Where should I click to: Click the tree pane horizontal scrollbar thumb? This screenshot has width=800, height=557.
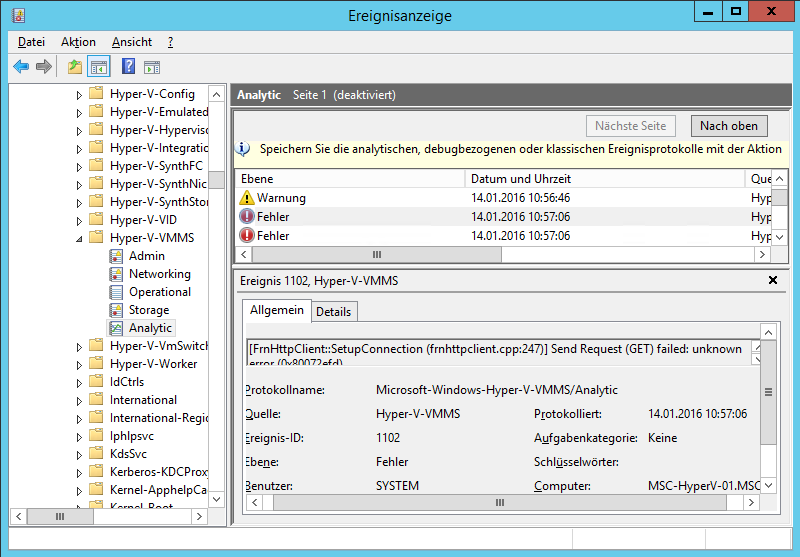coord(60,517)
